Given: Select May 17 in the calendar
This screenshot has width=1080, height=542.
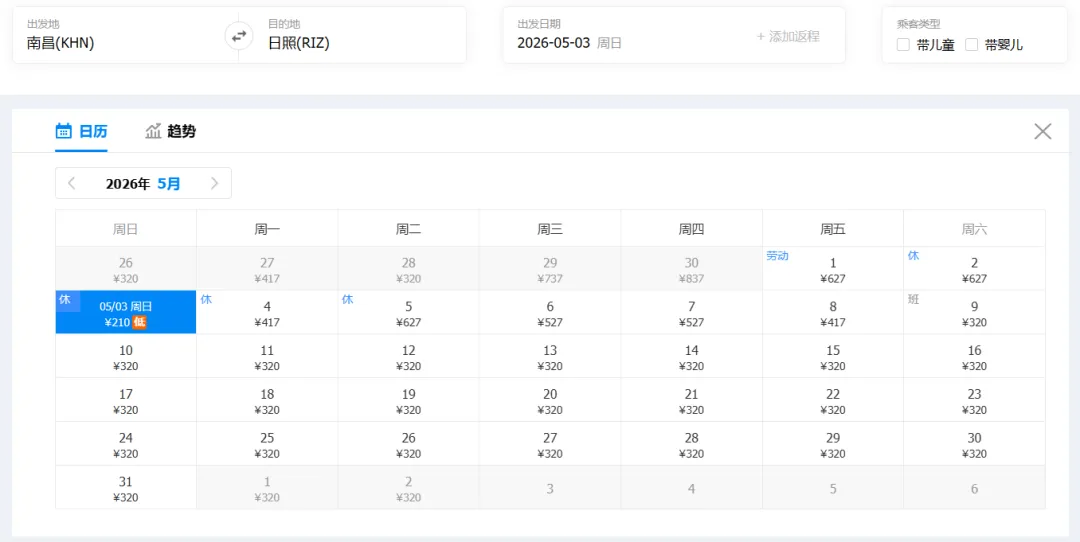Looking at the screenshot, I should coord(126,399).
